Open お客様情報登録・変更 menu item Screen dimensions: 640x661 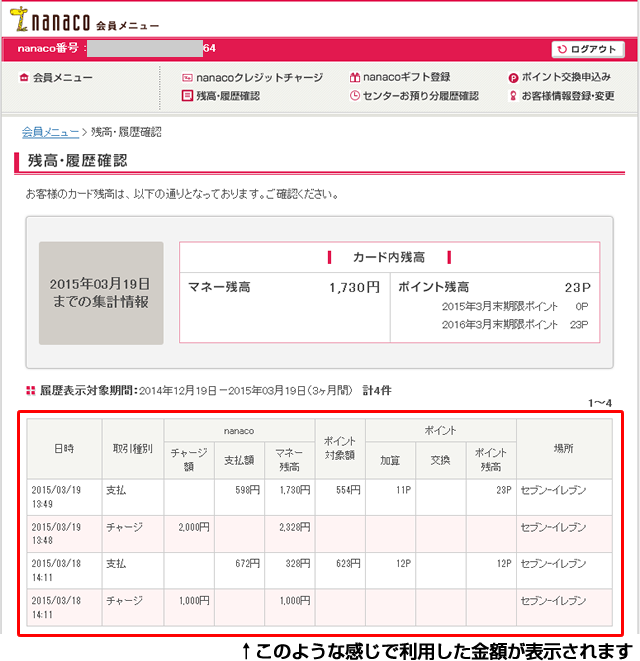pyautogui.click(x=568, y=96)
